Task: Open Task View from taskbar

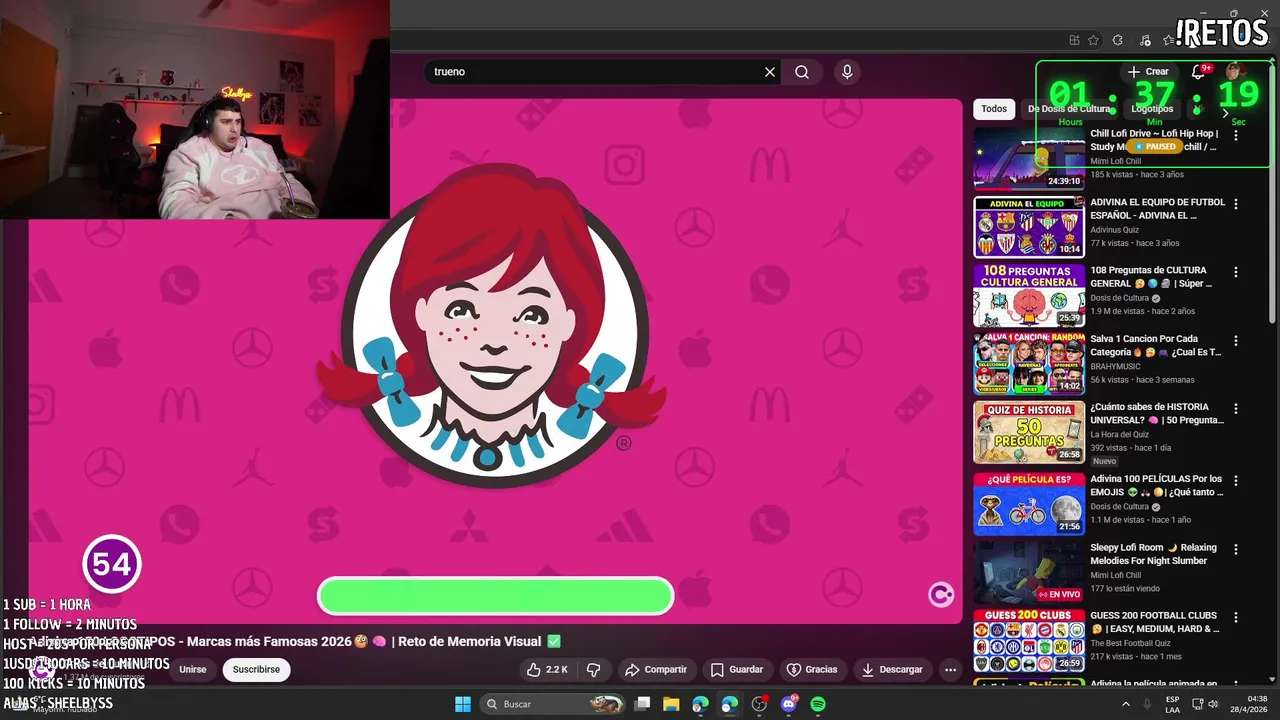Action: [x=643, y=704]
